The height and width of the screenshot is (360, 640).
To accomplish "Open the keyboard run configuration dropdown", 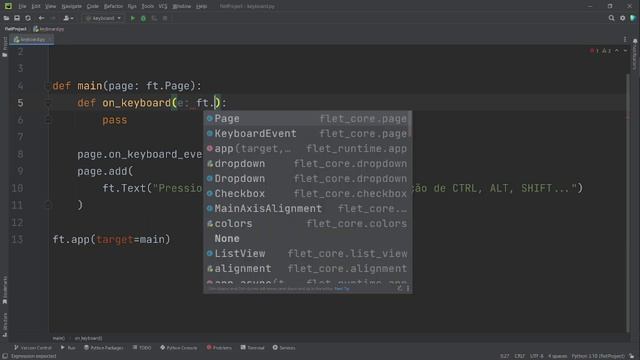I will coord(103,18).
